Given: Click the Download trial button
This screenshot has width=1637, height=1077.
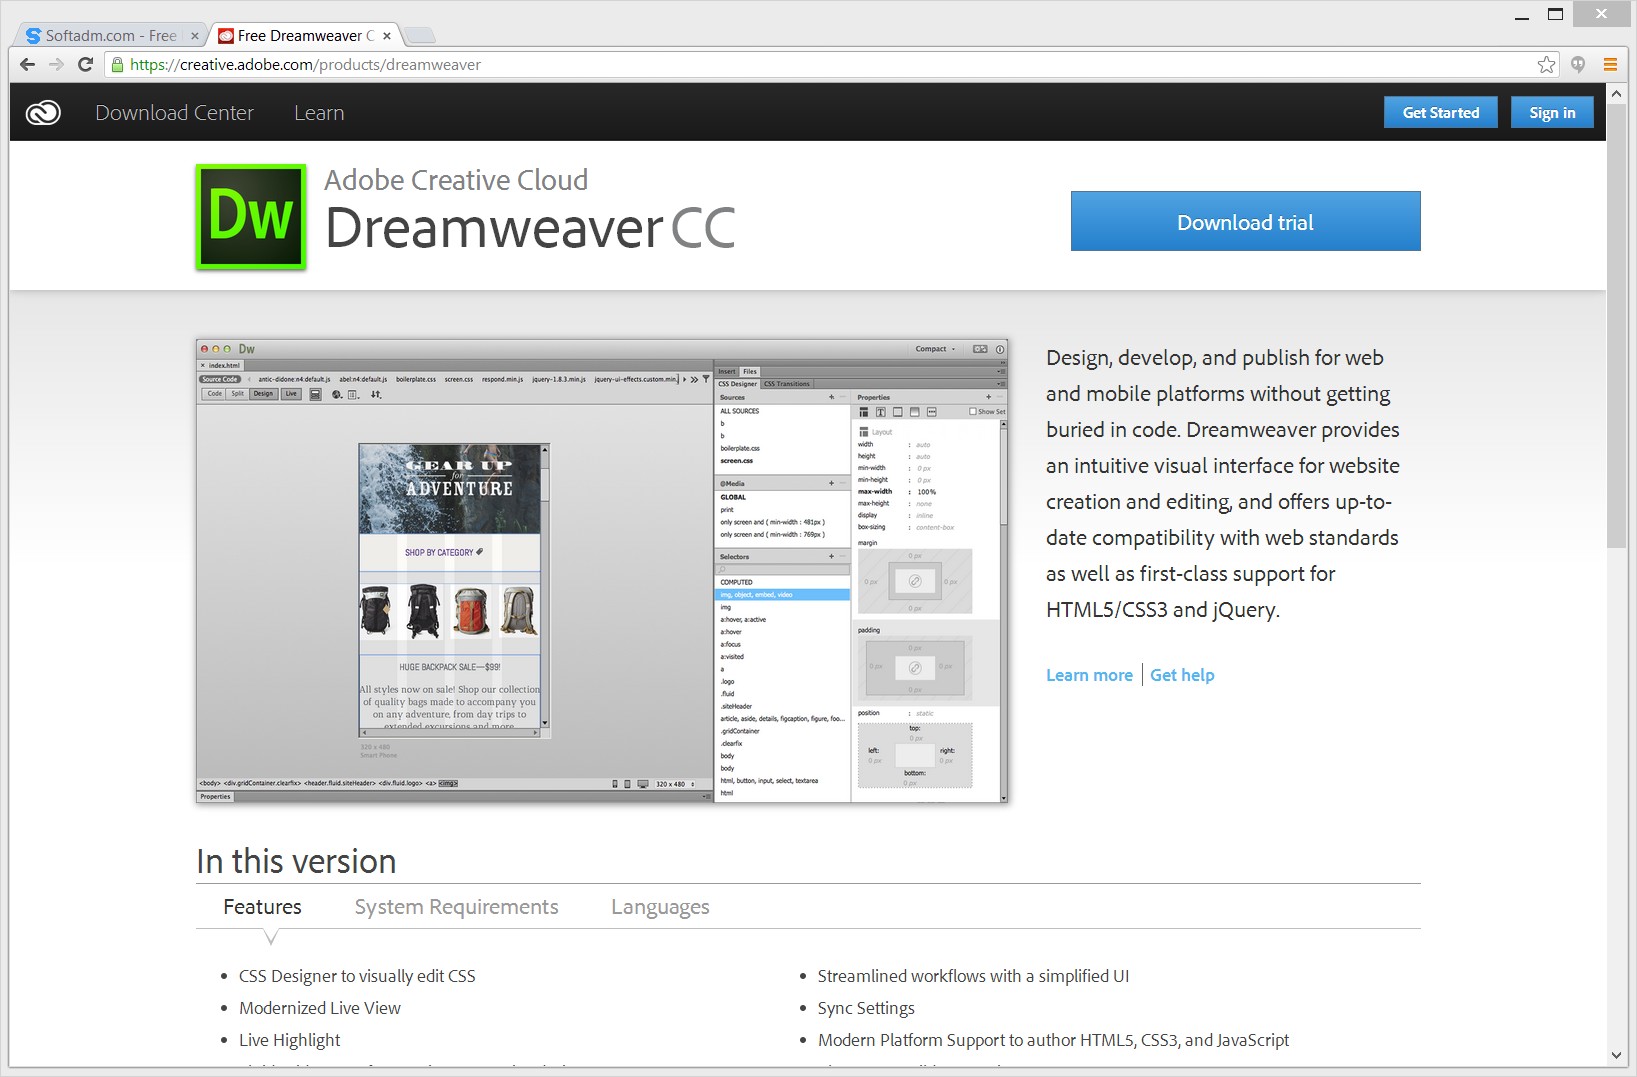Looking at the screenshot, I should [1245, 221].
